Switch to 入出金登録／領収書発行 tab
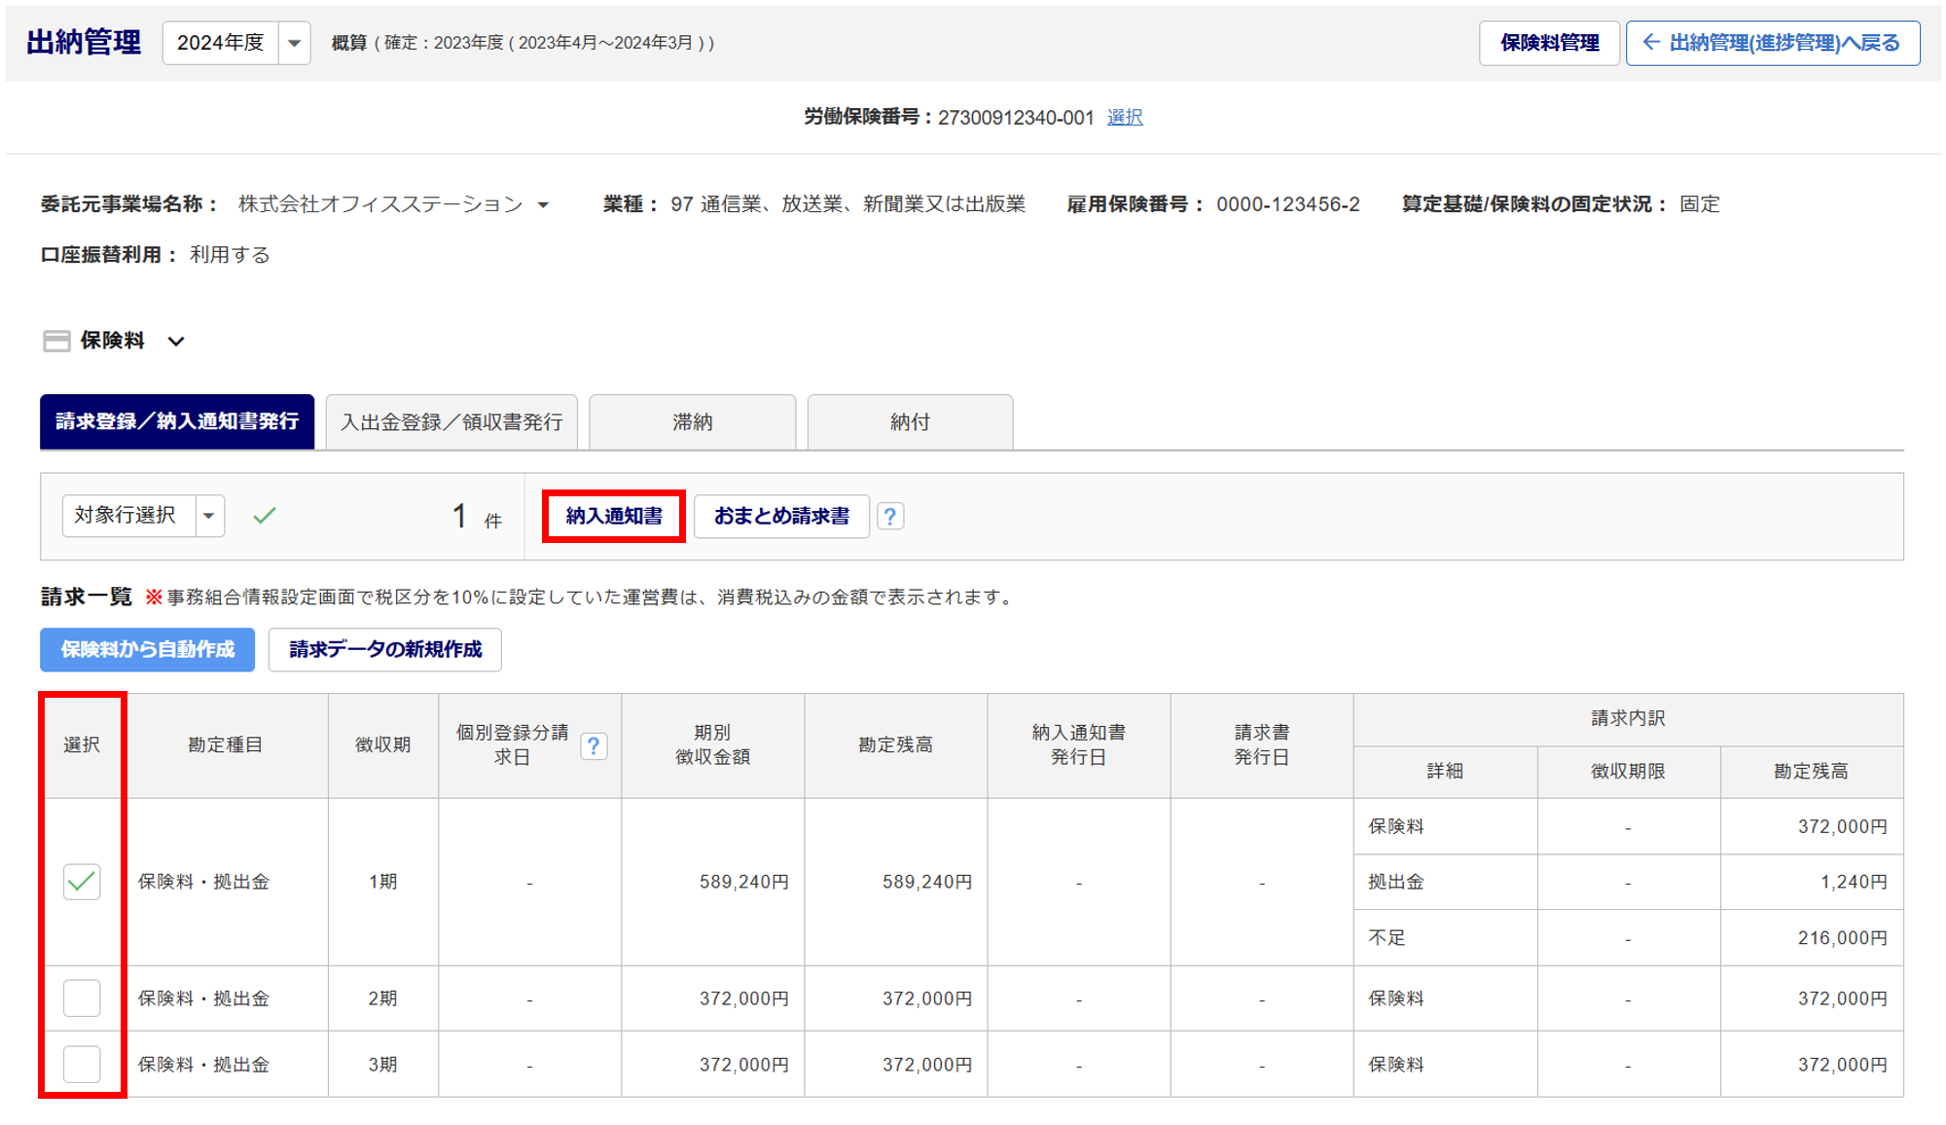 [451, 422]
